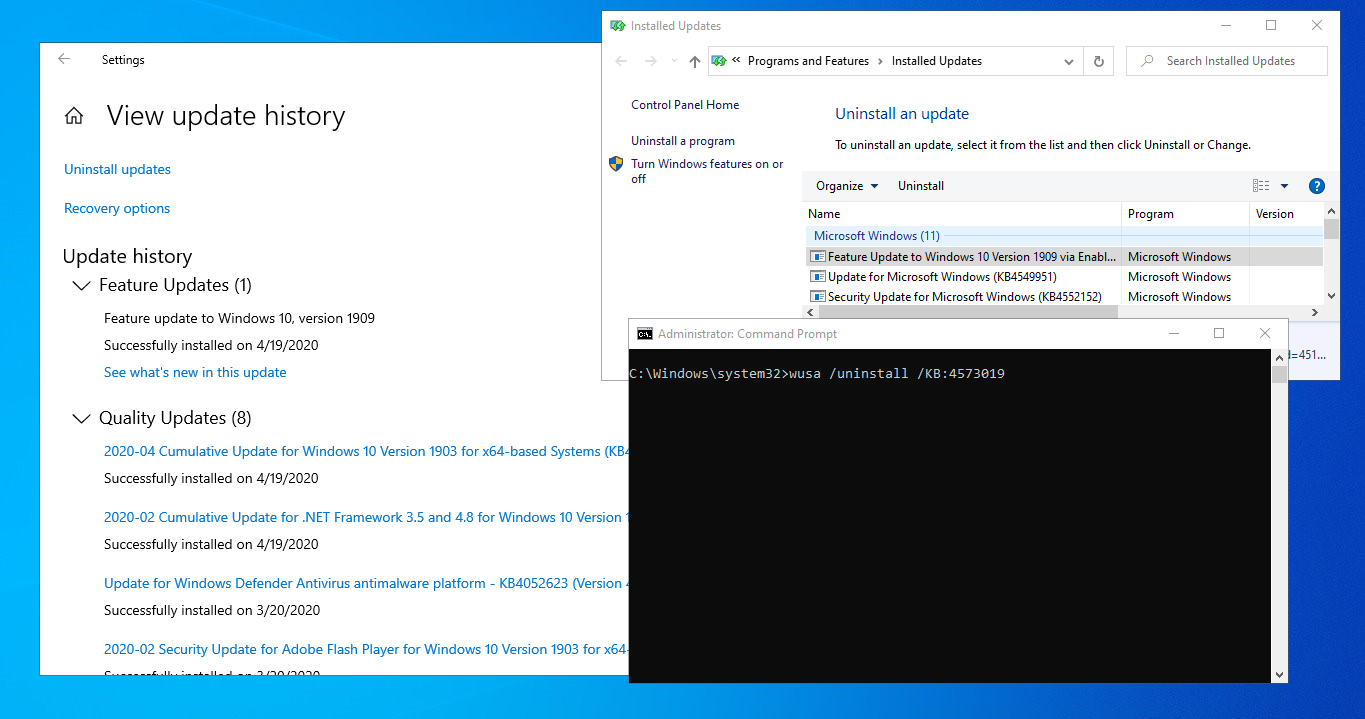
Task: Collapse the Feature Updates (1) section
Action: pos(82,286)
